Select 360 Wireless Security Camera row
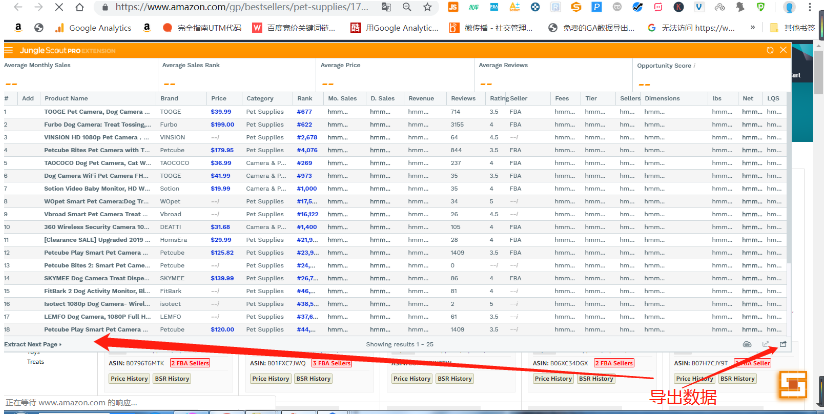This screenshot has width=827, height=414. (395, 227)
